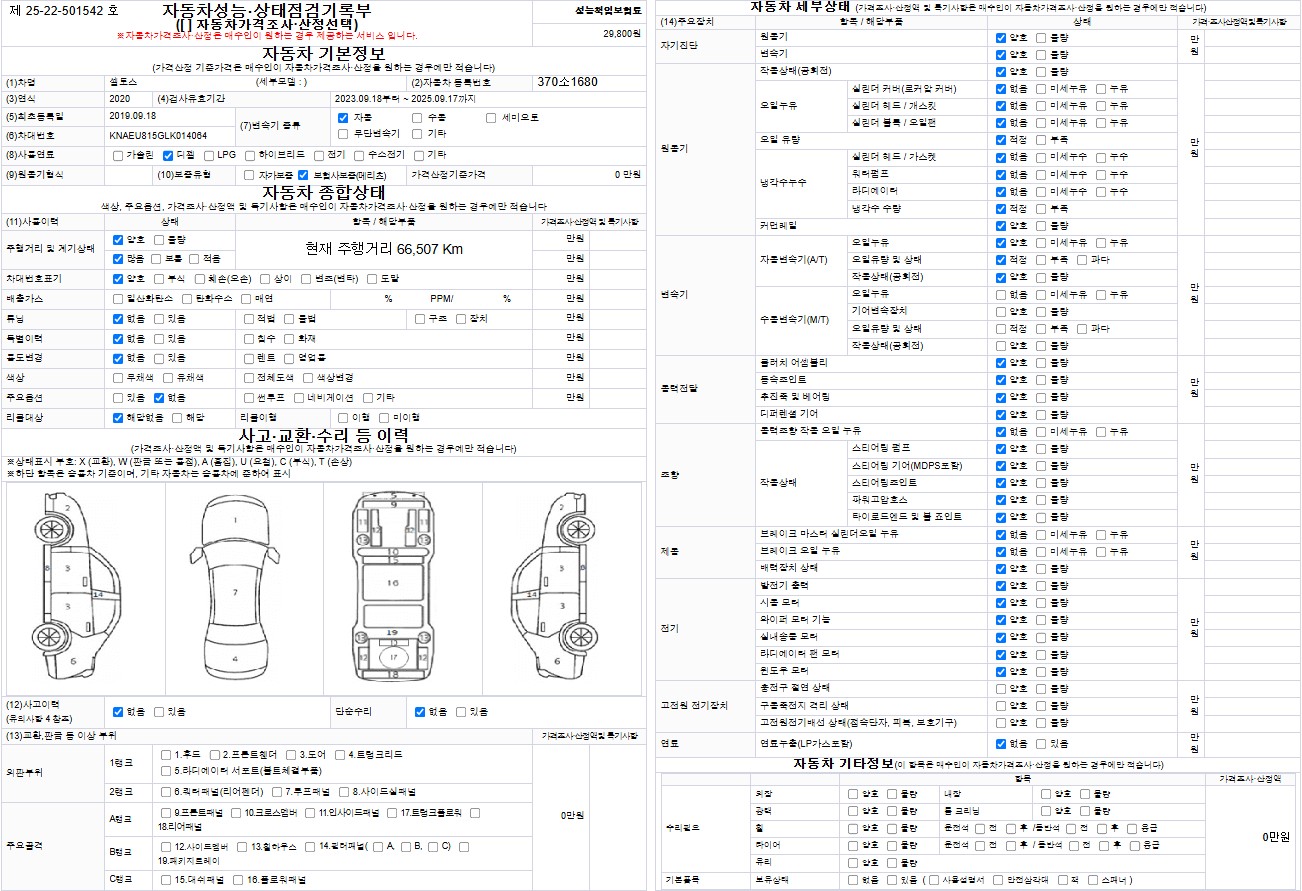The height and width of the screenshot is (891, 1302).
Task: Tick 적음 mileage level checkbox
Action: click(194, 258)
